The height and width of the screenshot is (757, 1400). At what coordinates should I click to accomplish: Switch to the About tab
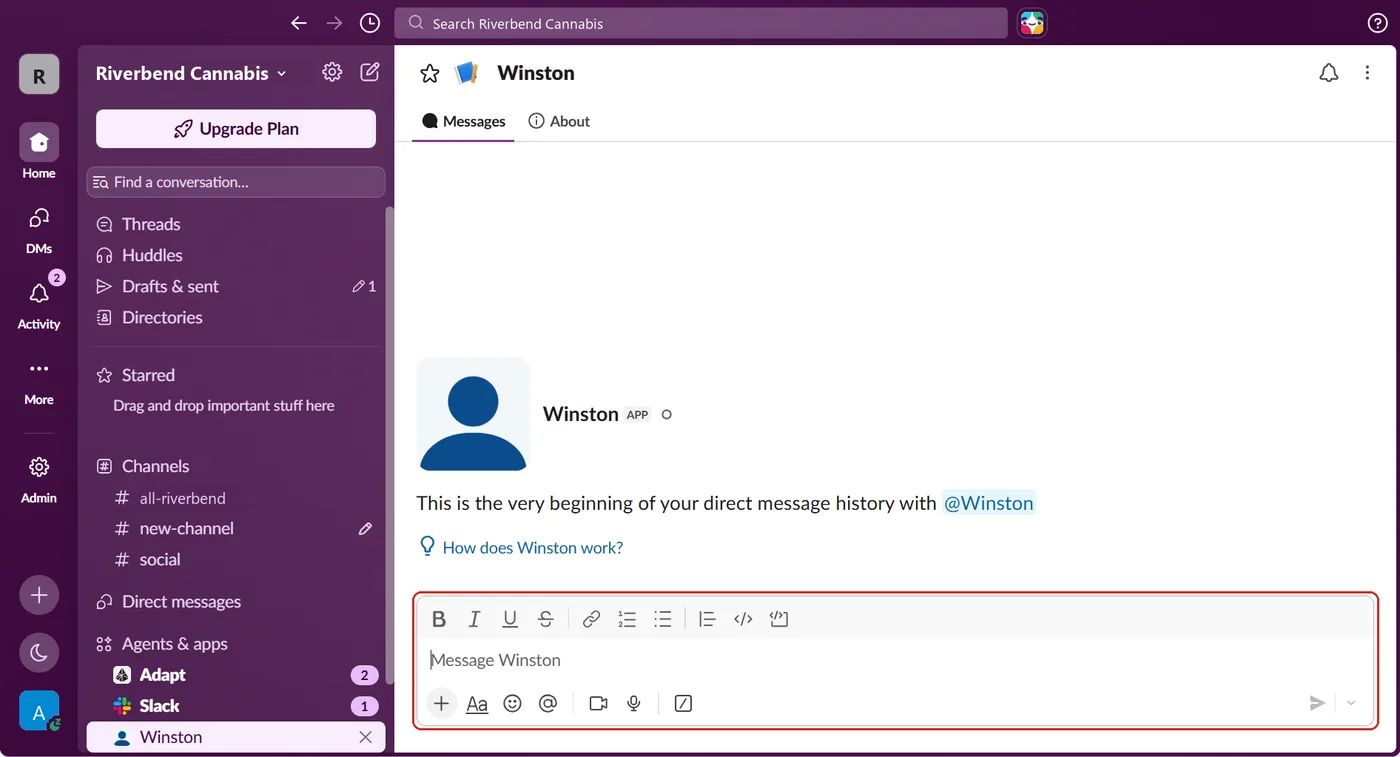click(x=559, y=121)
